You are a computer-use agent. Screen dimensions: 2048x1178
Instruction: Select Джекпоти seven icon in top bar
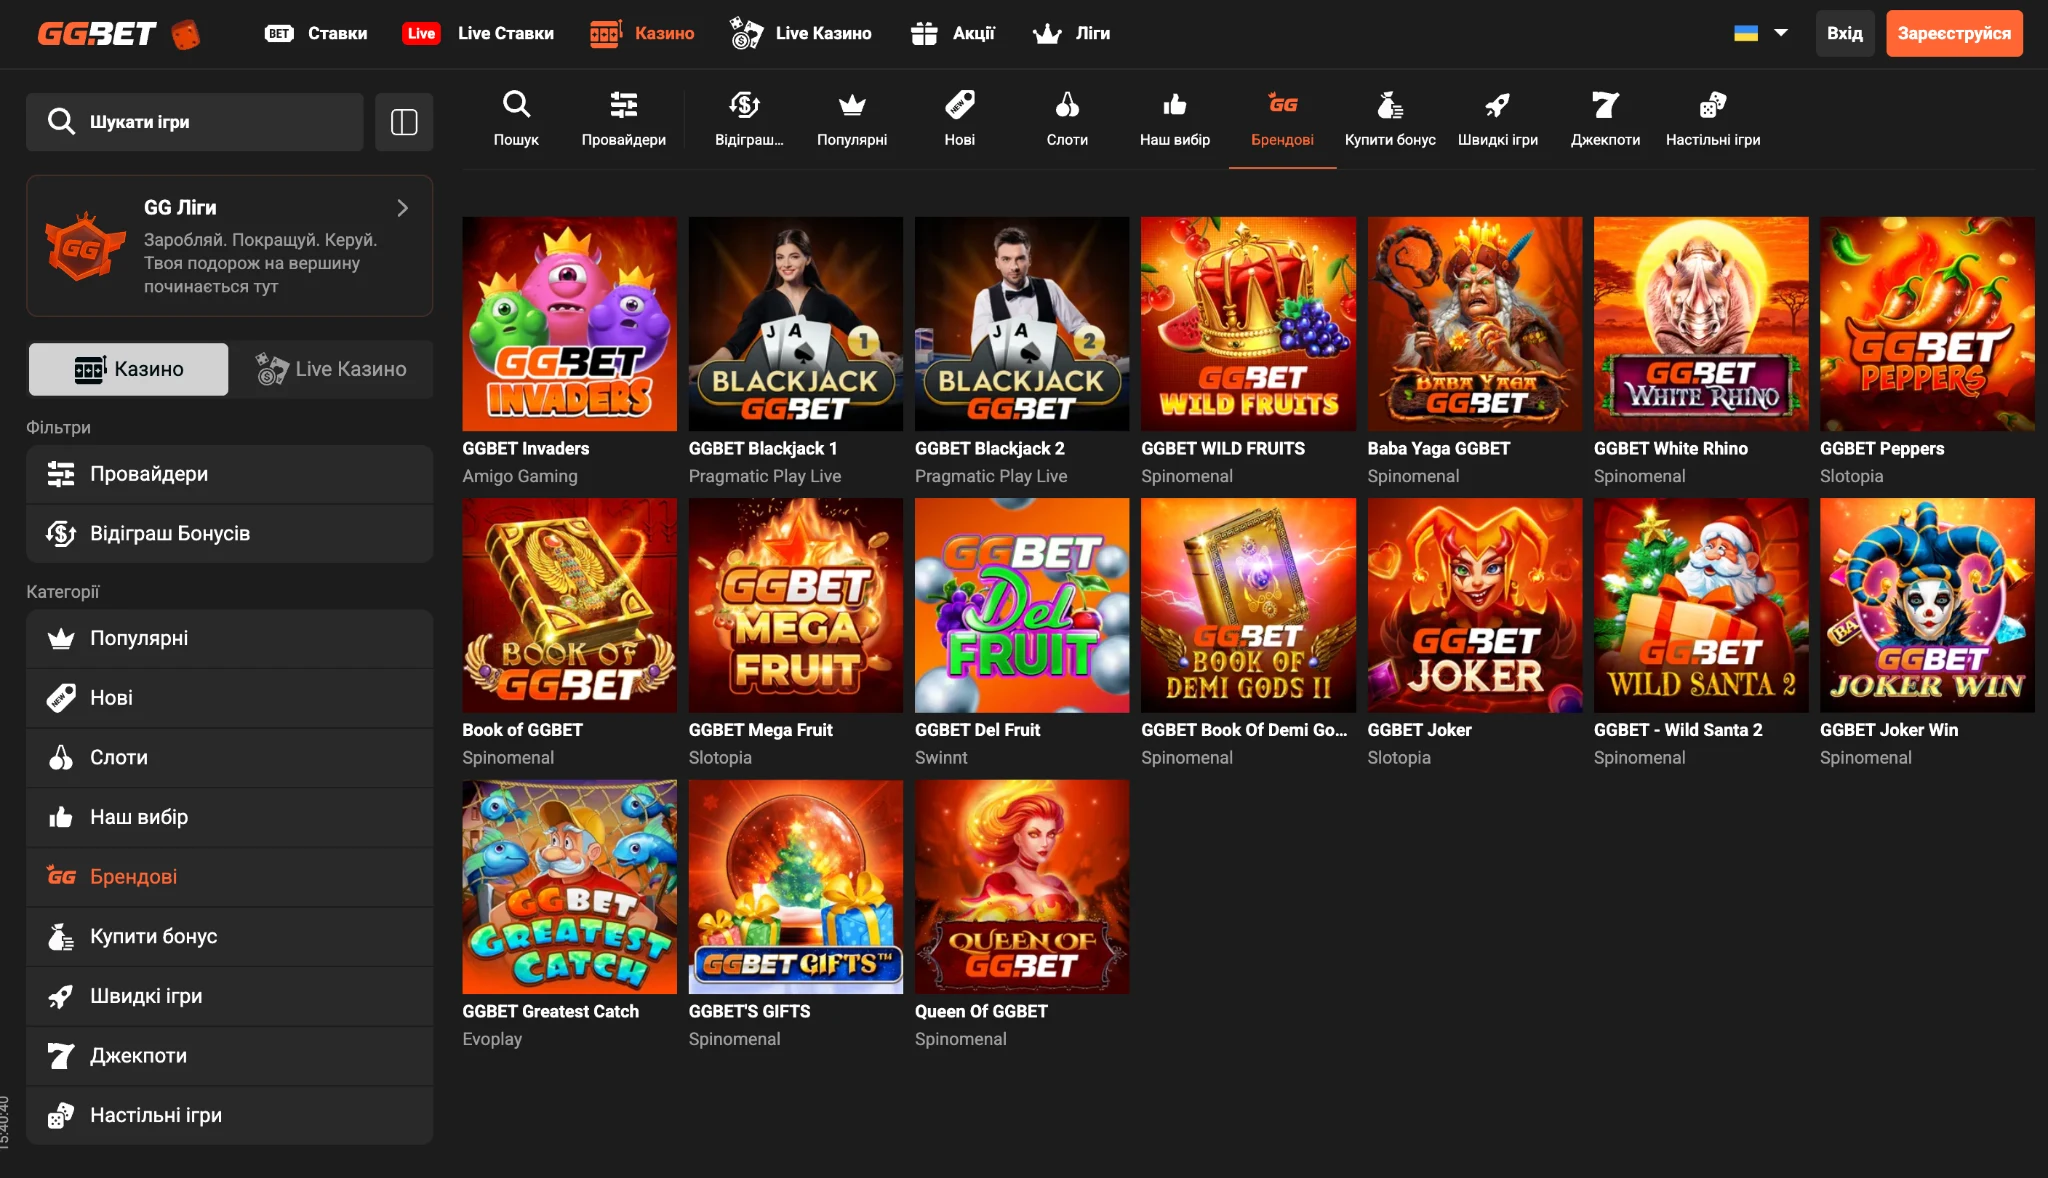click(1605, 104)
